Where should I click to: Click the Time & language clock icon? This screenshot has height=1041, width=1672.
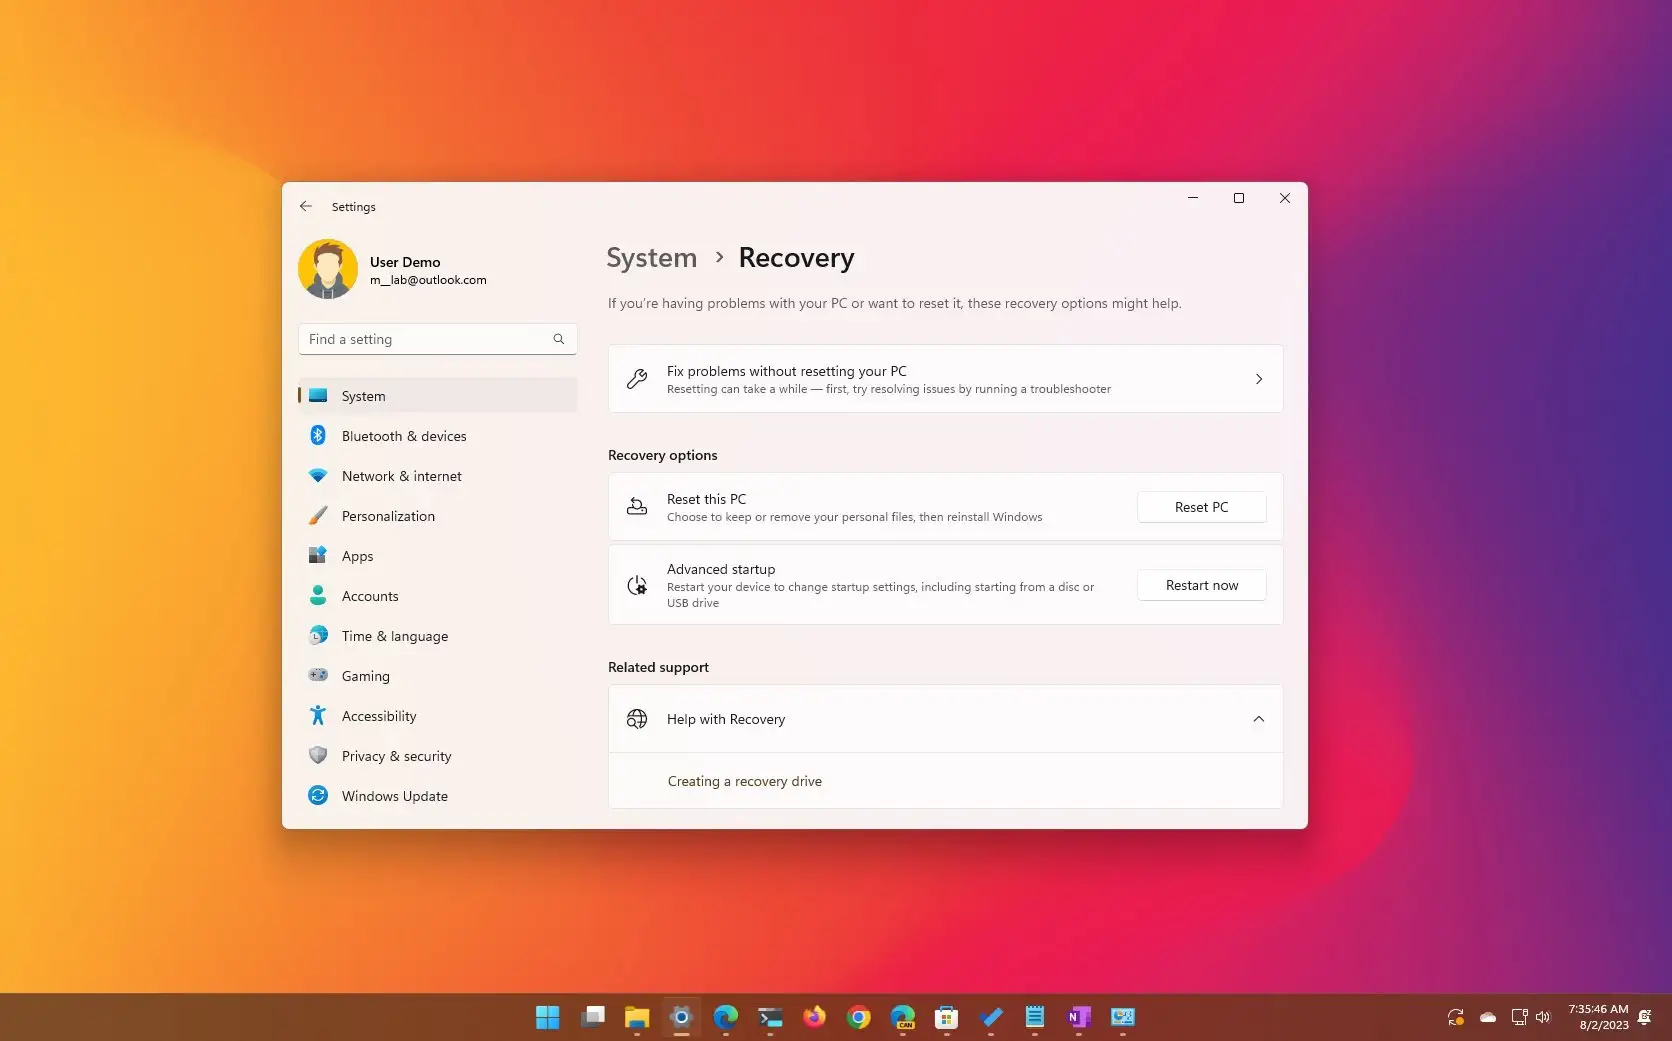pos(318,636)
